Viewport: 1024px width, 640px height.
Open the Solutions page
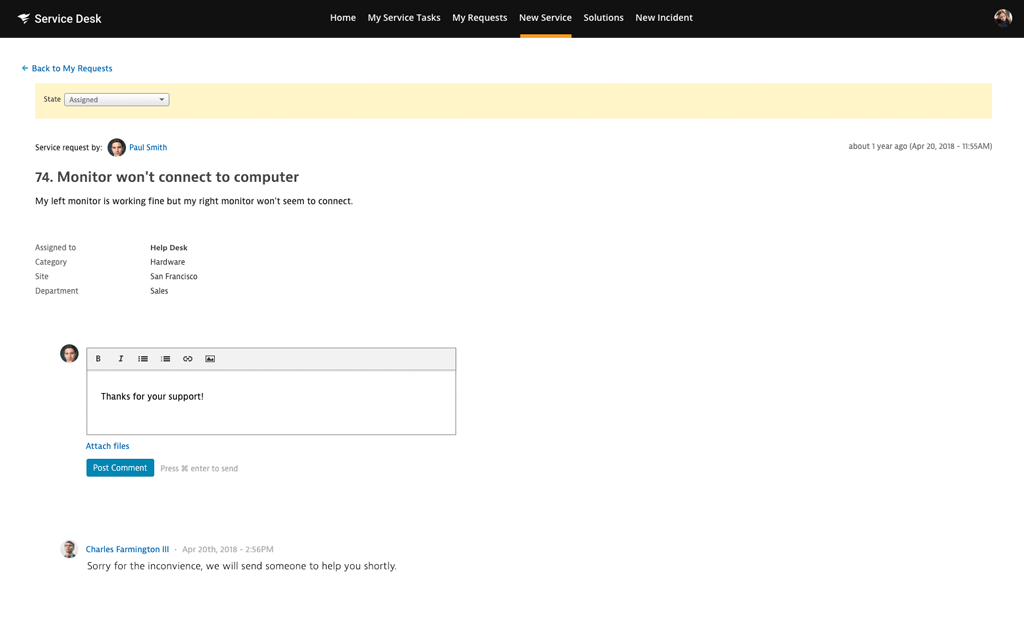tap(603, 18)
